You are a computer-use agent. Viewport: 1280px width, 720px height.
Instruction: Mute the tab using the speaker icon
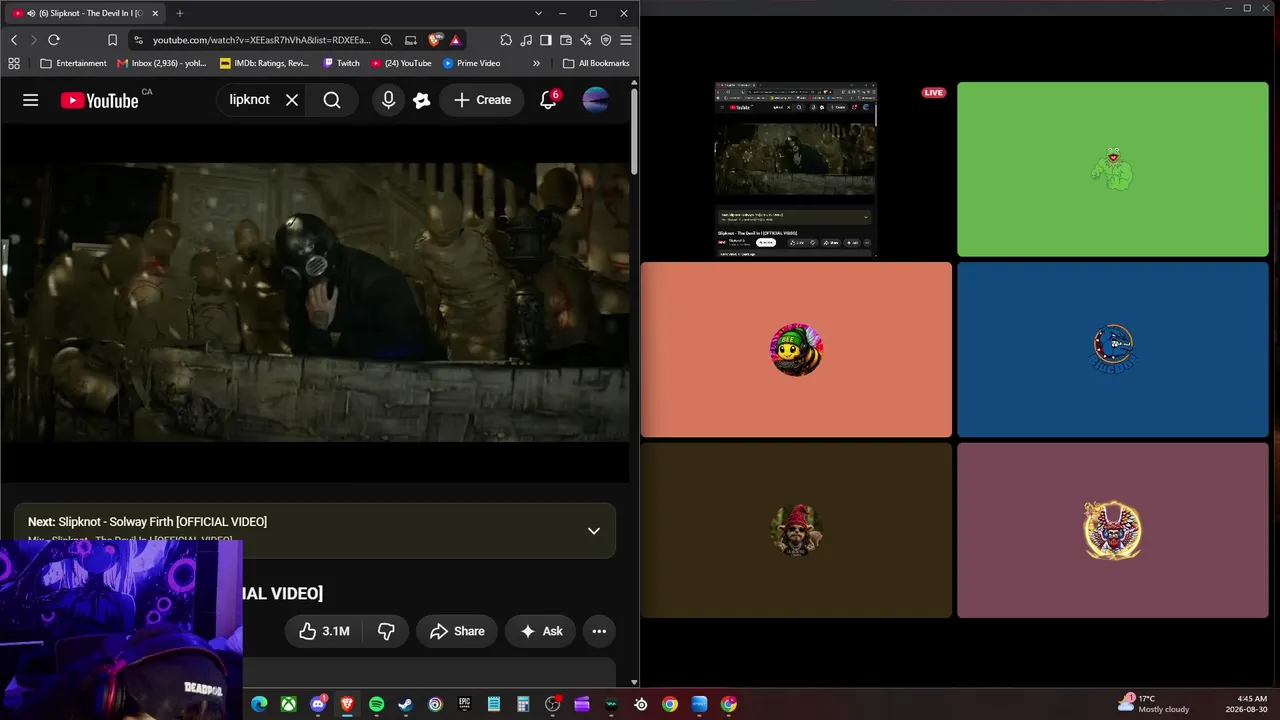tap(31, 13)
